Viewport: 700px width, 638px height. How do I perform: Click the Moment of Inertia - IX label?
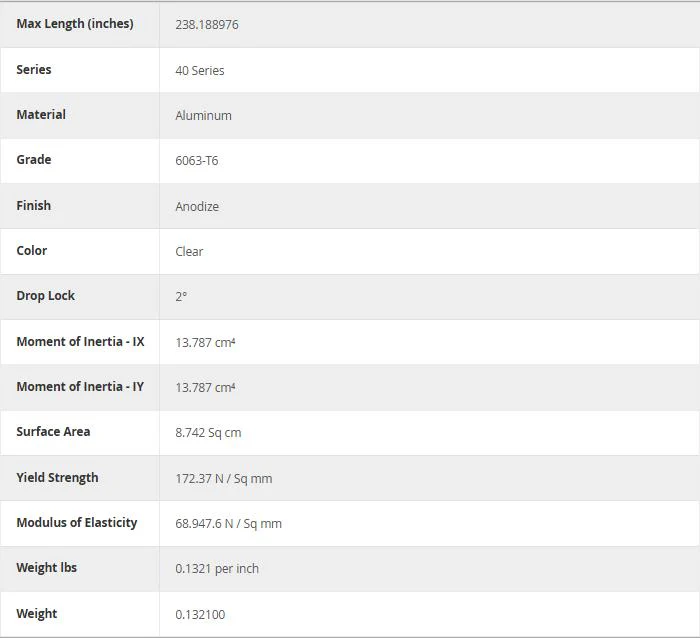pyautogui.click(x=80, y=342)
